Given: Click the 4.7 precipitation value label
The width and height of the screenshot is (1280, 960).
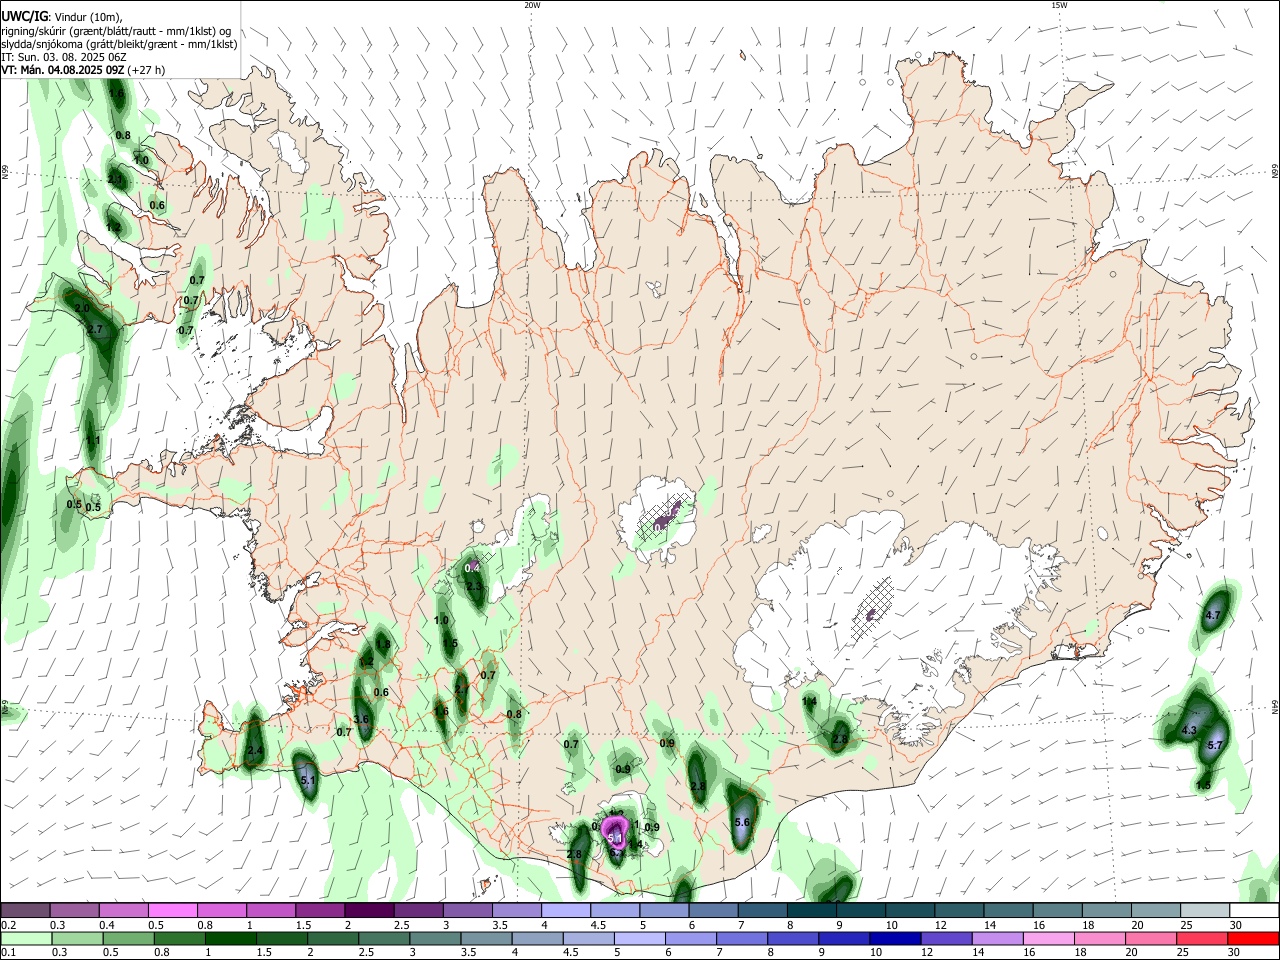Looking at the screenshot, I should point(1214,615).
